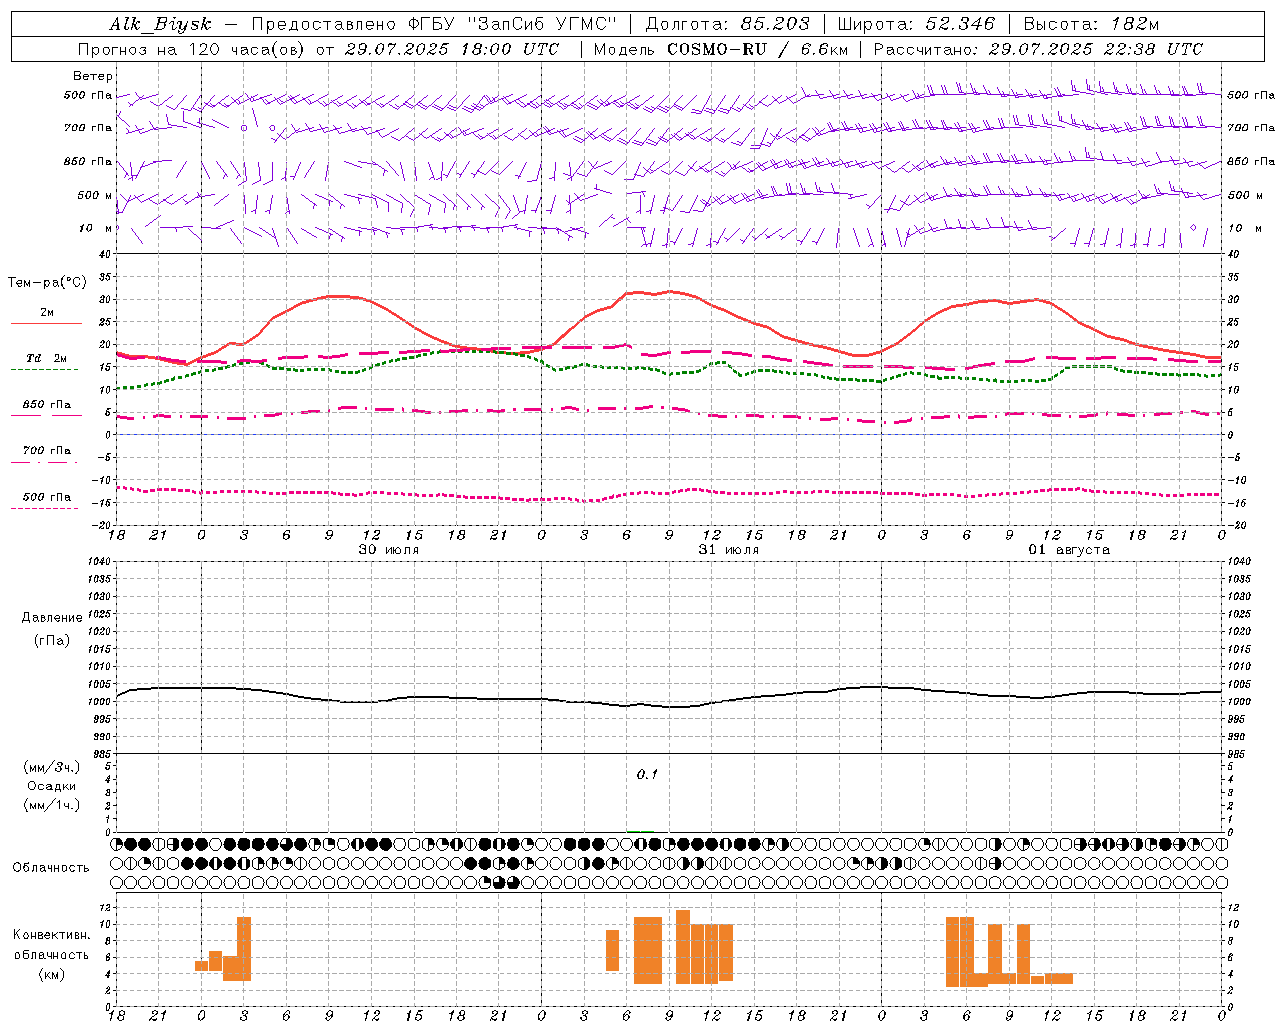Click the 'Конвективн.' convective cloud label
Image resolution: width=1280 pixels, height=1024 pixels.
[x=51, y=935]
